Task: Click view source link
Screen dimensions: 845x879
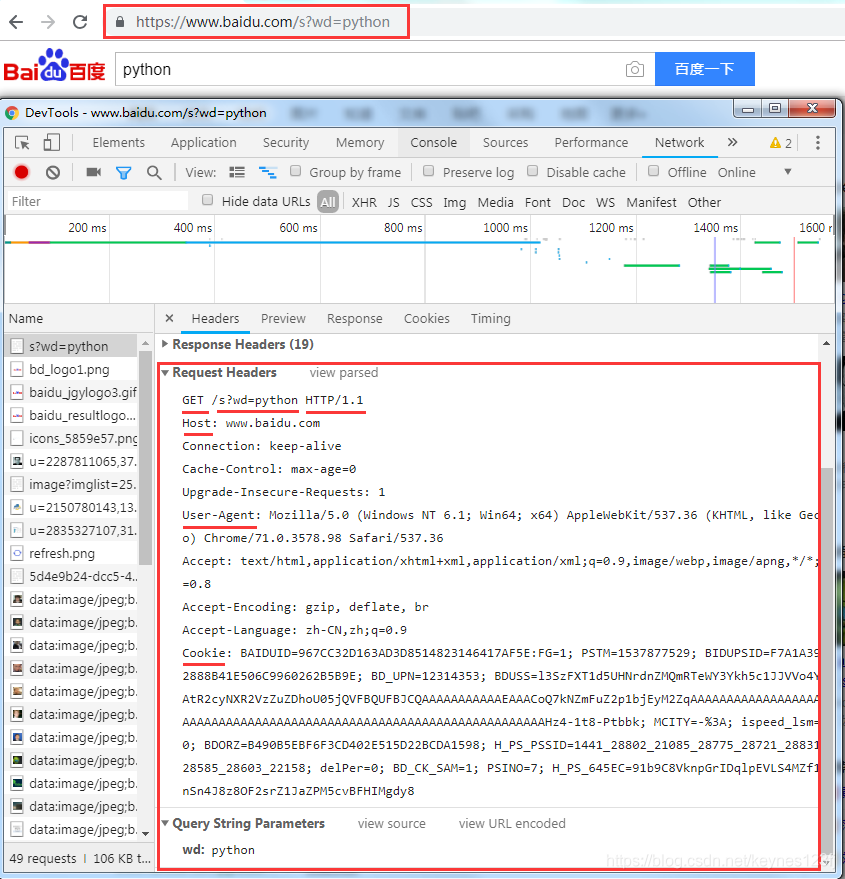Action: [391, 824]
